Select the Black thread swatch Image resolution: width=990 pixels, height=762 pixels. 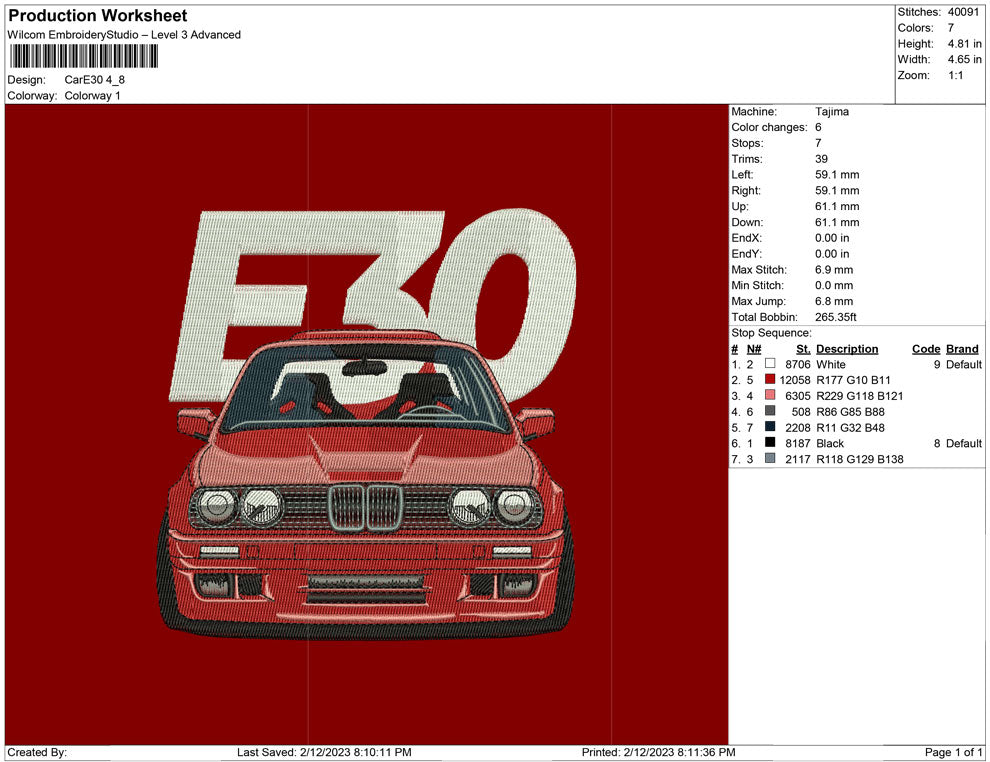770,443
